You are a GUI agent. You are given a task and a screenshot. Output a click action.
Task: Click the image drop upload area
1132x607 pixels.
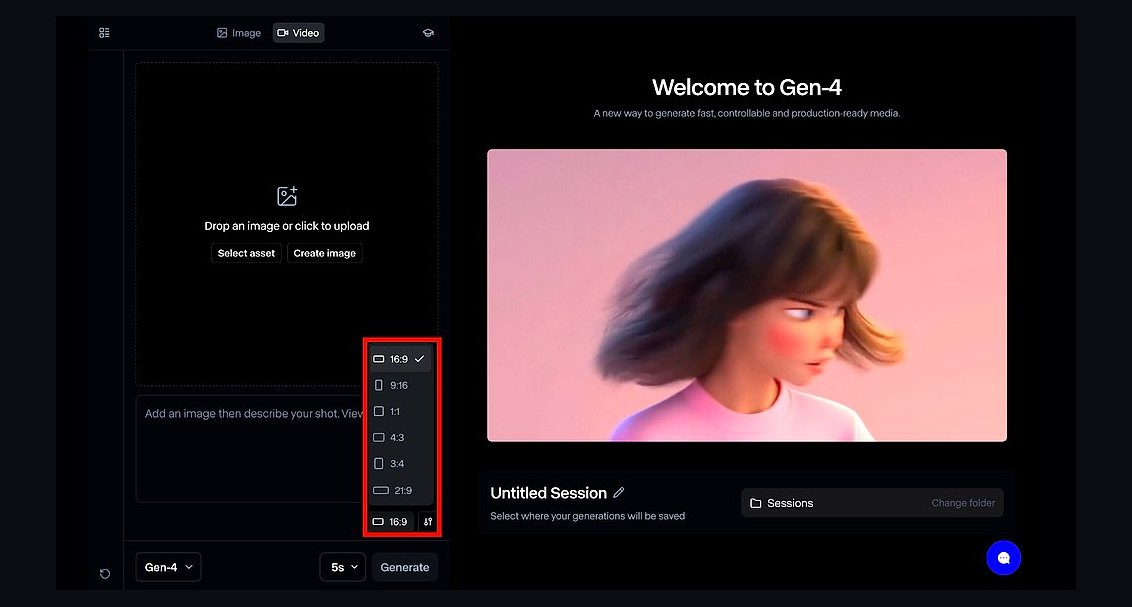(x=287, y=224)
